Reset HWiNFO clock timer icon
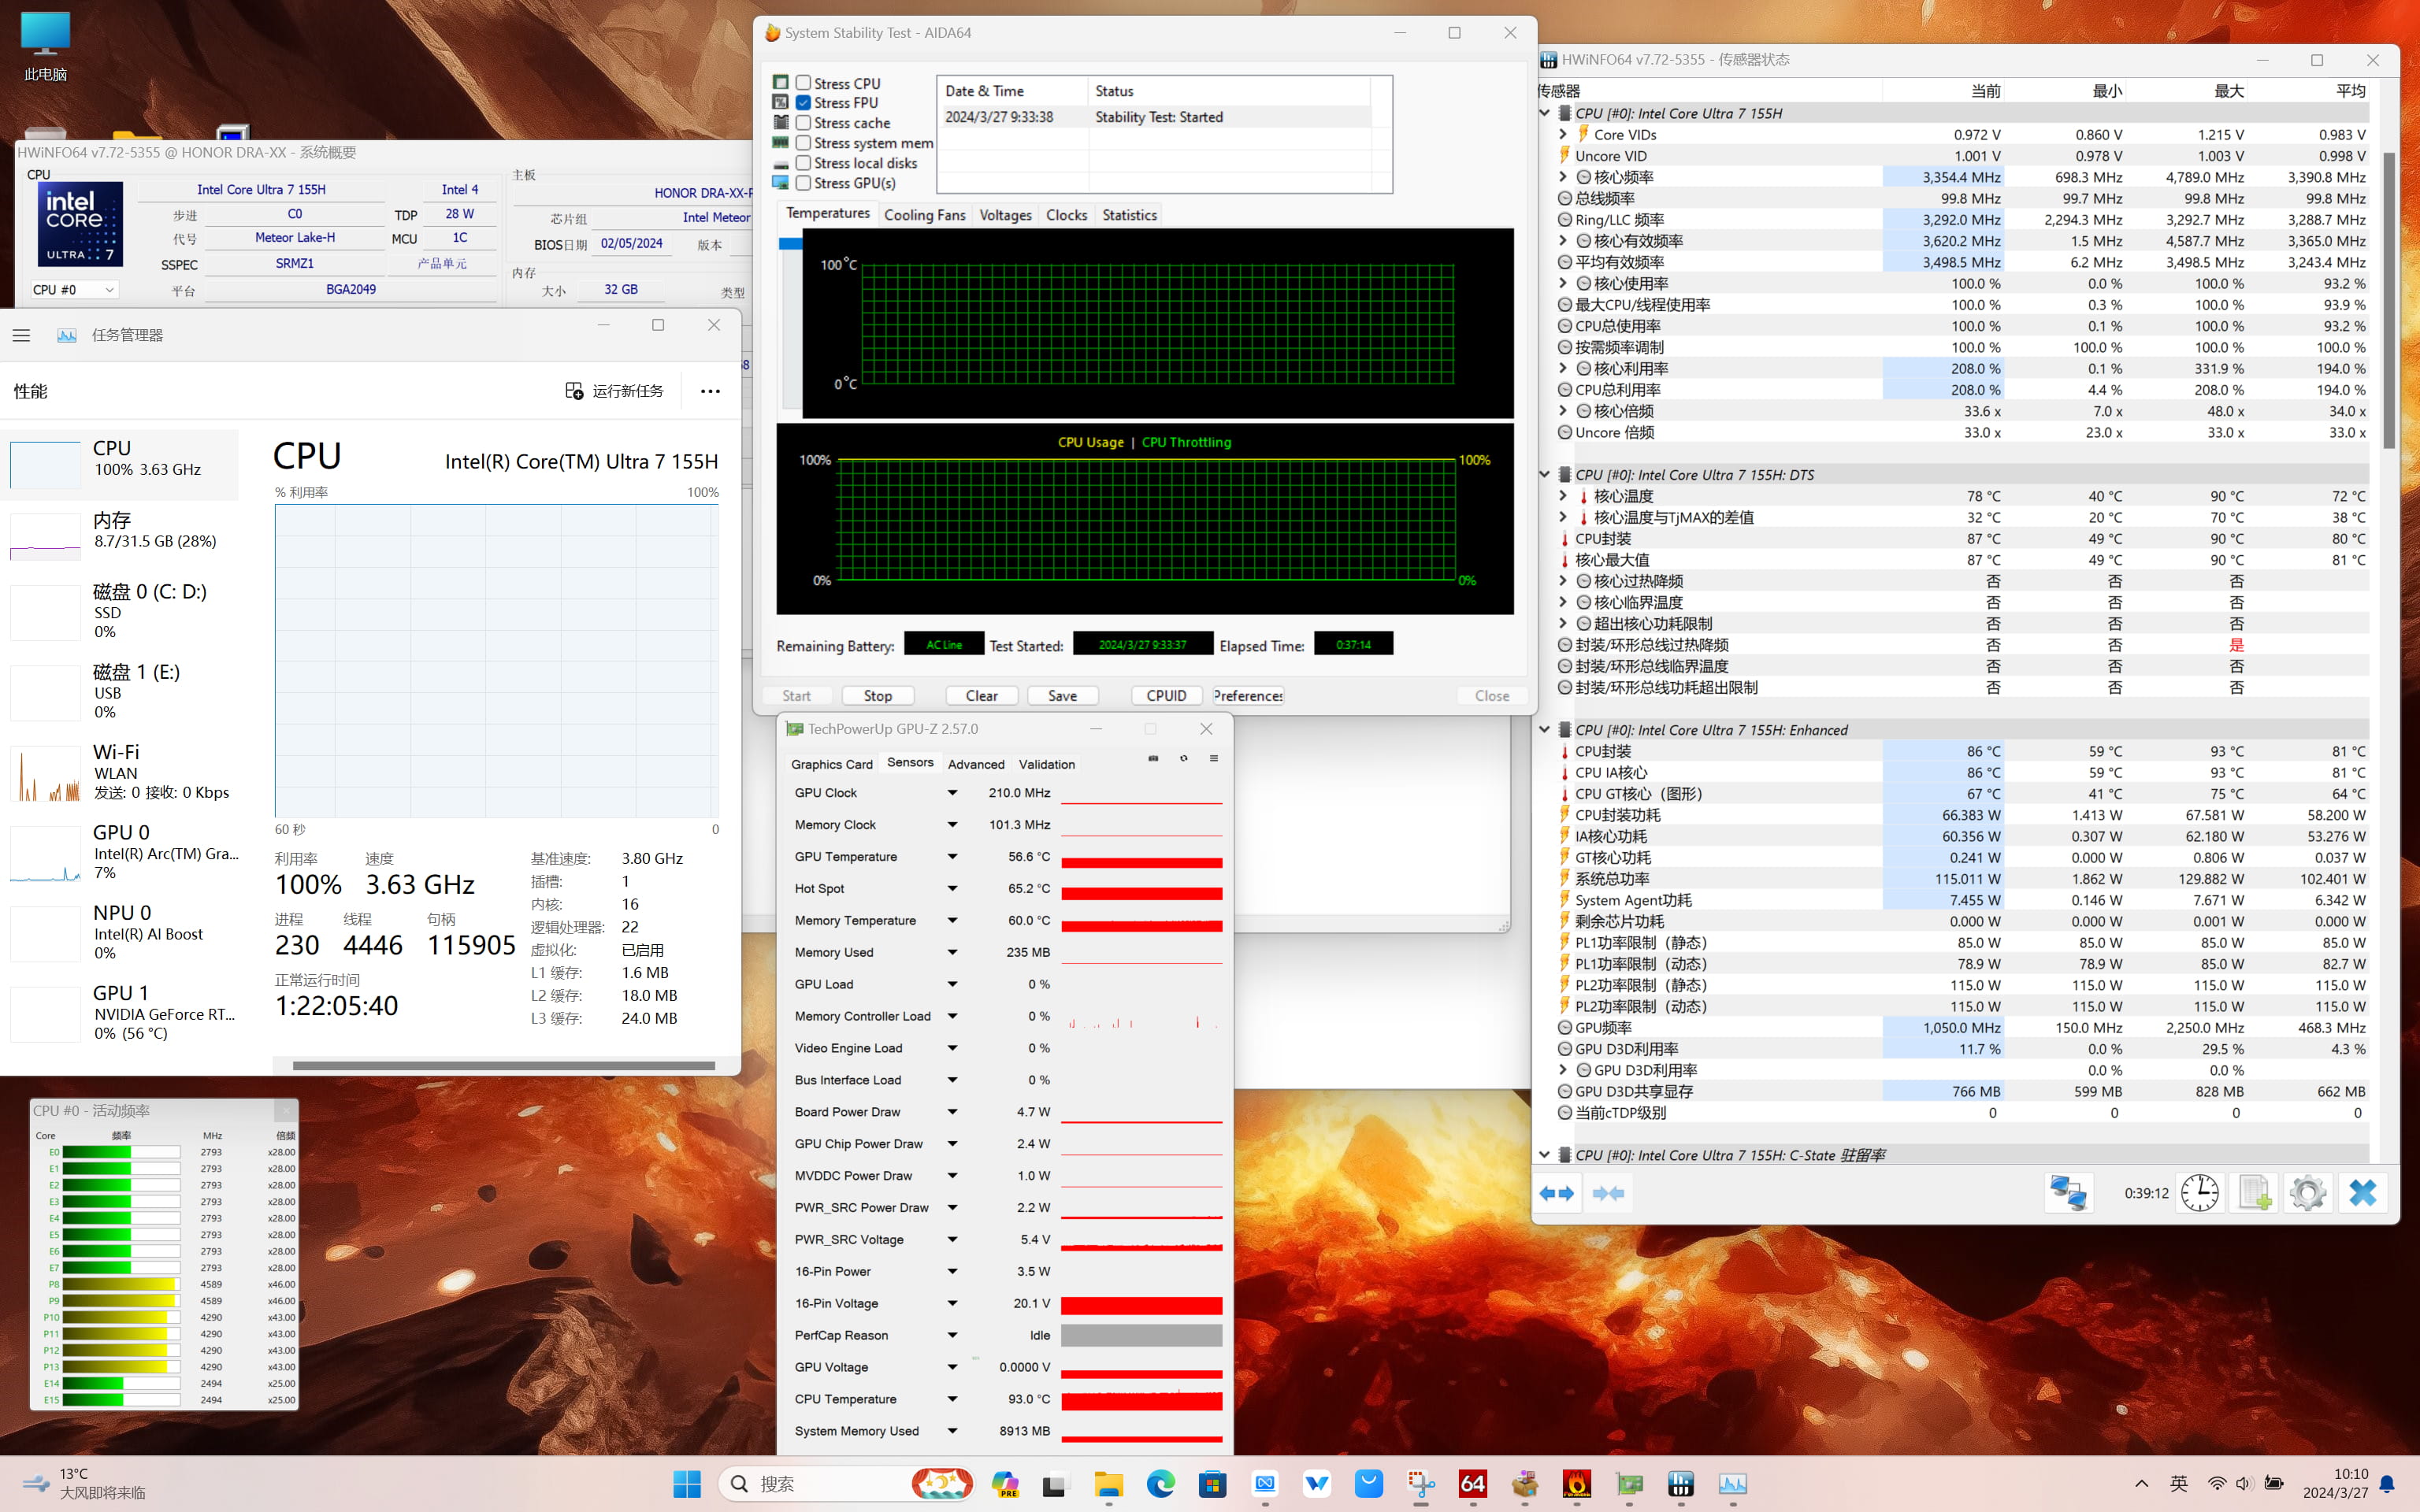This screenshot has width=2420, height=1512. coord(2200,1193)
